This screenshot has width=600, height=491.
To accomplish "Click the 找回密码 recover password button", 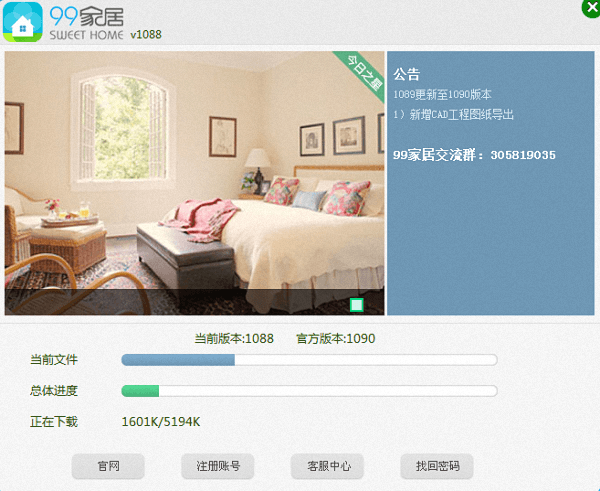I will pyautogui.click(x=437, y=466).
